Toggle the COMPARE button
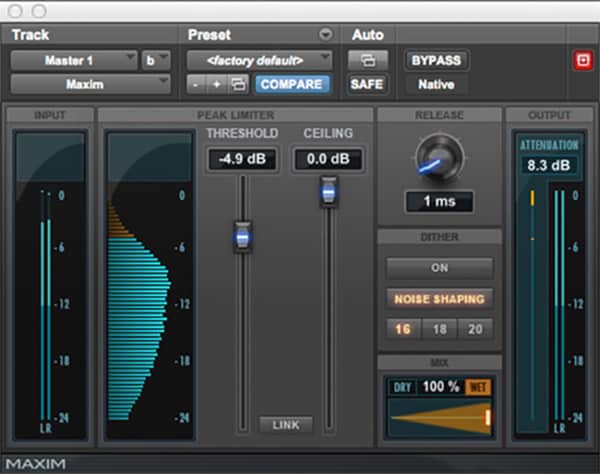This screenshot has height=474, width=600. pyautogui.click(x=292, y=84)
